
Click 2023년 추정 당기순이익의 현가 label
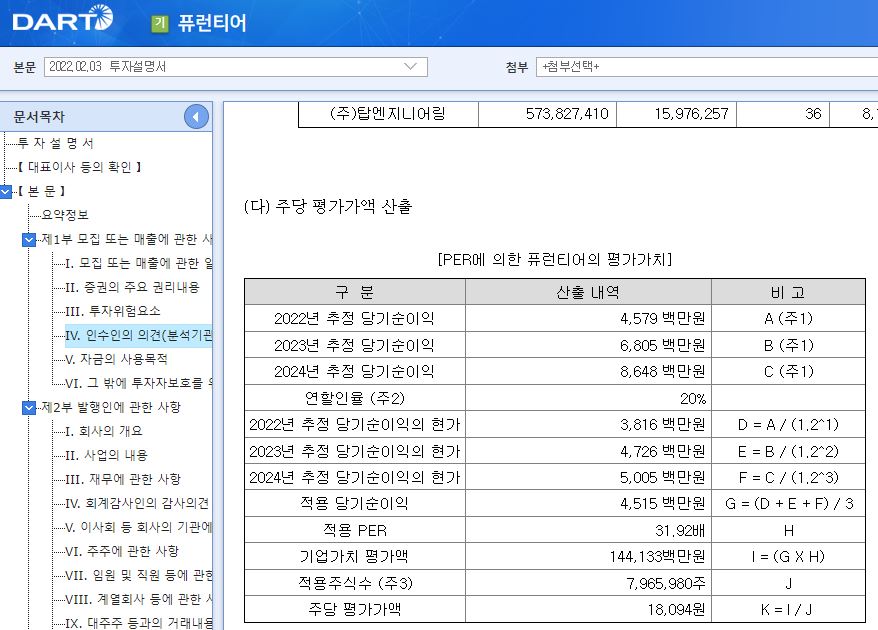click(x=354, y=451)
